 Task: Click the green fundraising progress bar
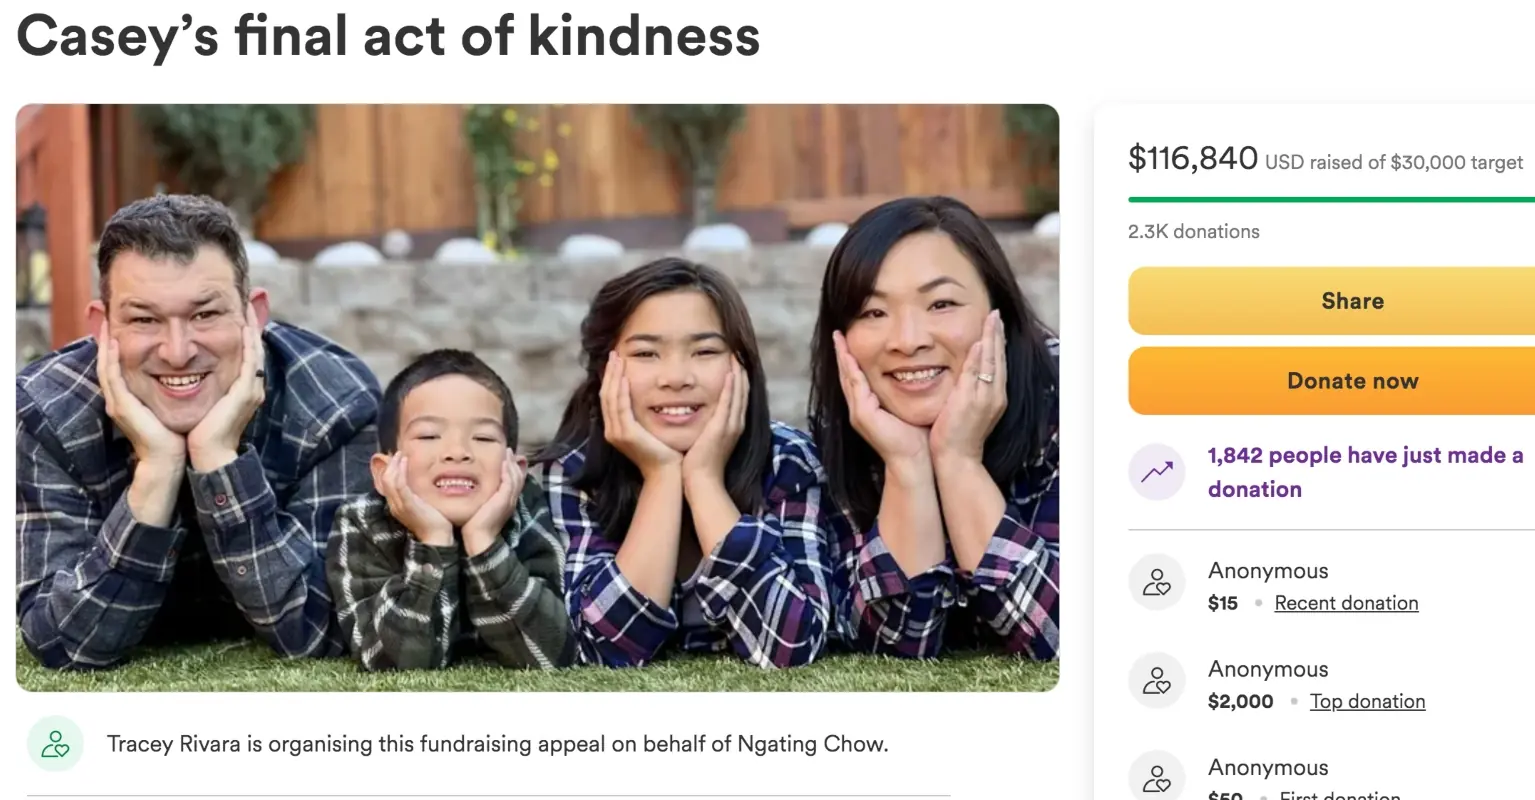[1330, 200]
